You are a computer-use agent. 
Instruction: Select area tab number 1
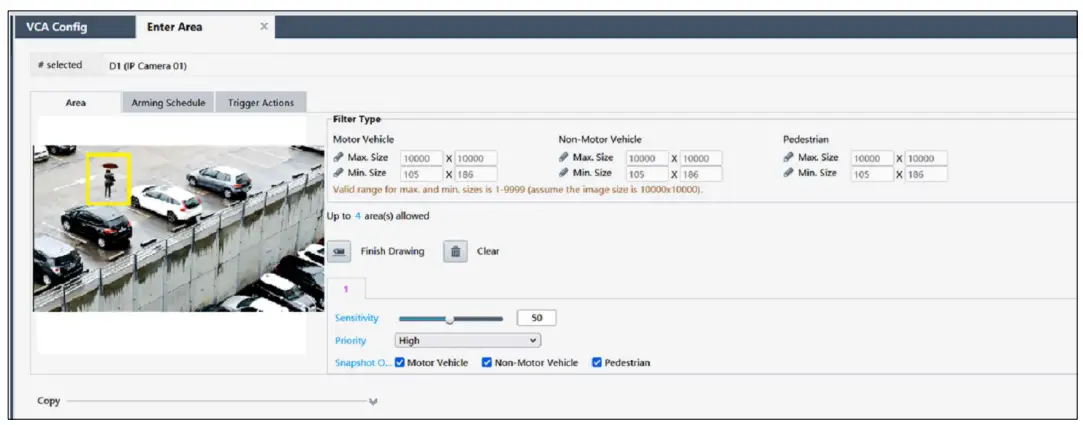346,288
